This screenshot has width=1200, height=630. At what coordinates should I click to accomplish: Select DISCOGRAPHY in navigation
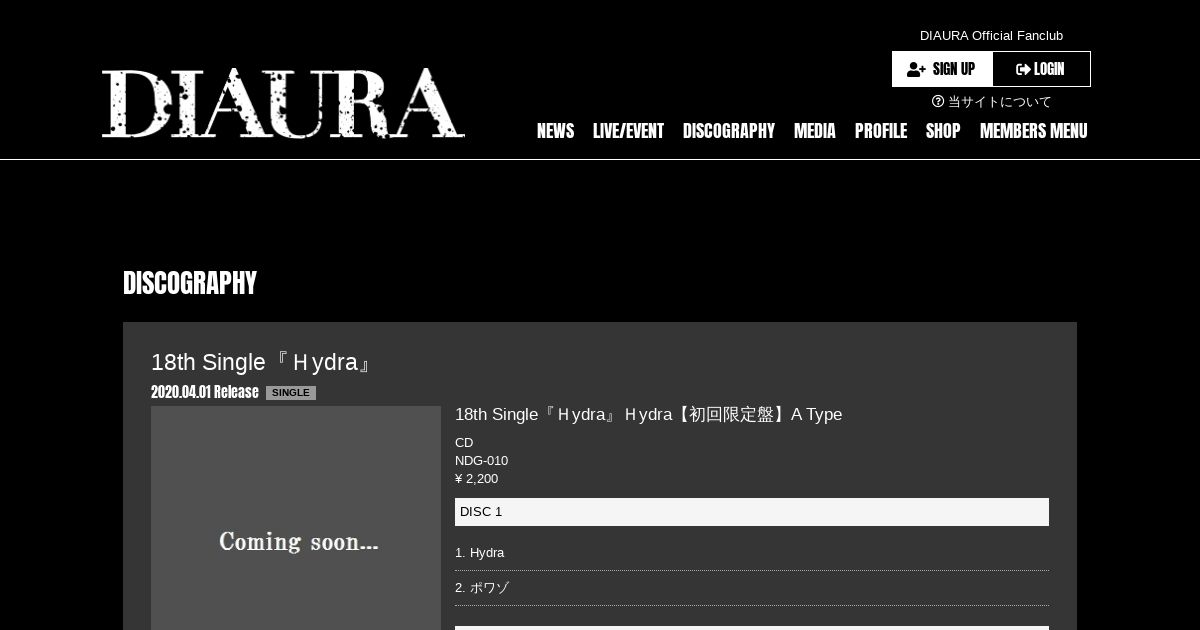[x=729, y=131]
